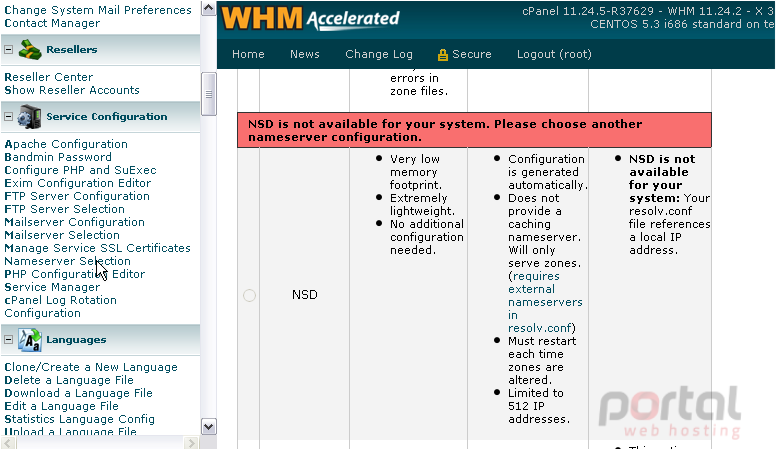The width and height of the screenshot is (776, 450).
Task: Click sidebar horizontal scroll right arrow
Action: point(191,443)
